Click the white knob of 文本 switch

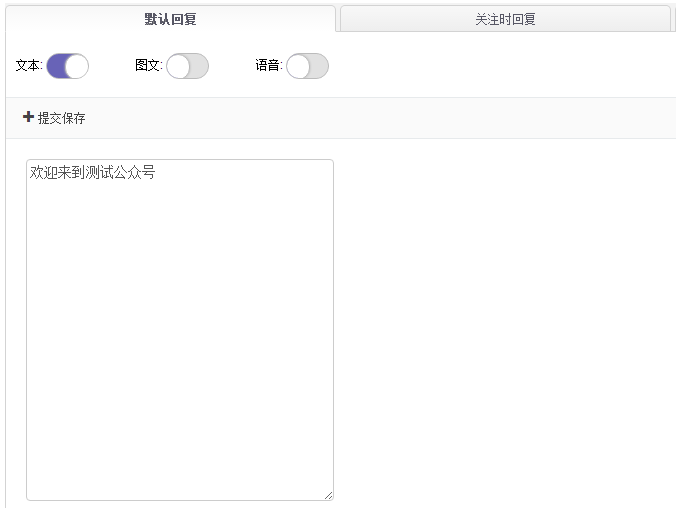pos(77,66)
